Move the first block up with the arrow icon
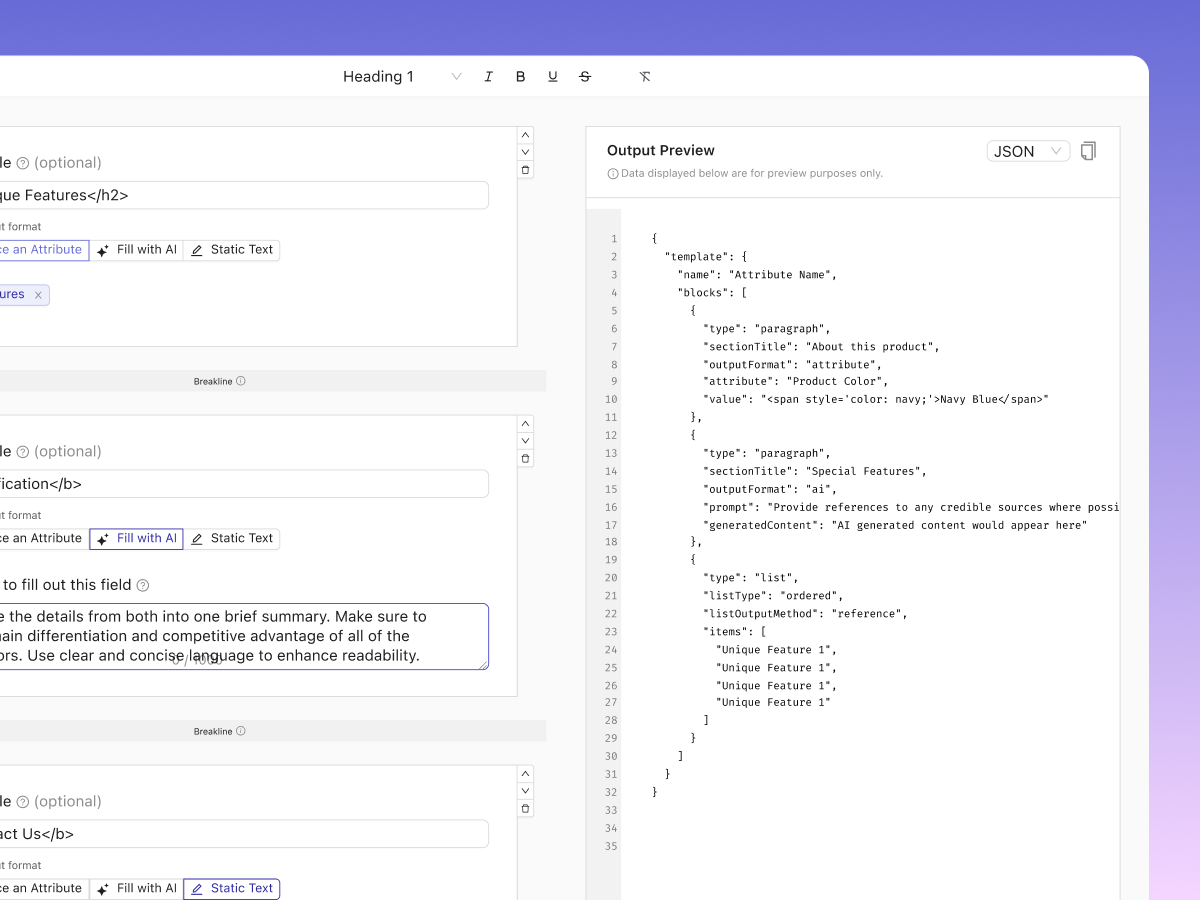 click(525, 134)
